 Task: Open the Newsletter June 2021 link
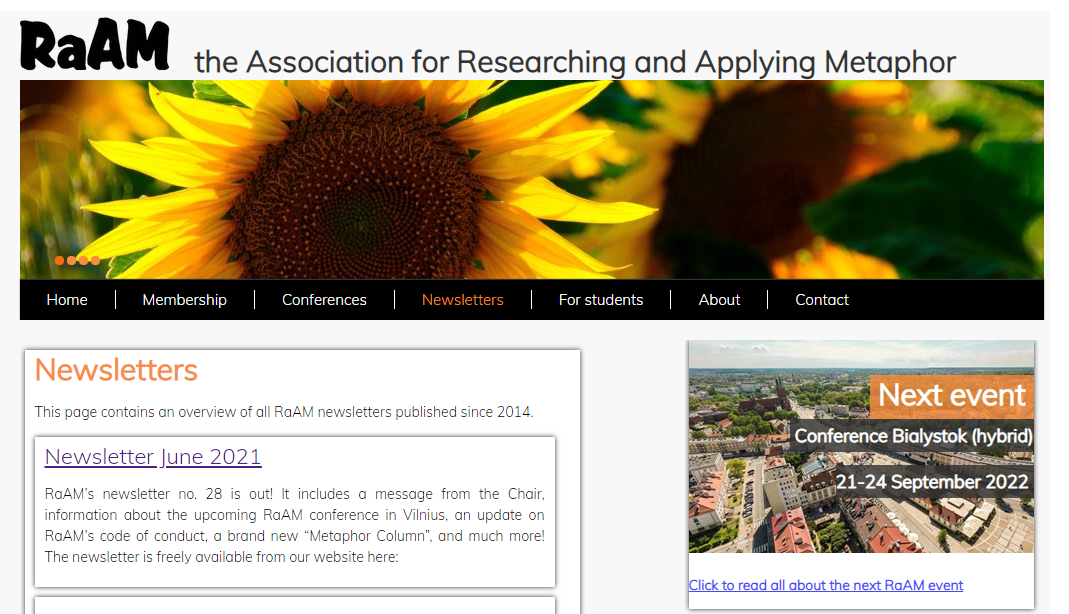click(153, 457)
